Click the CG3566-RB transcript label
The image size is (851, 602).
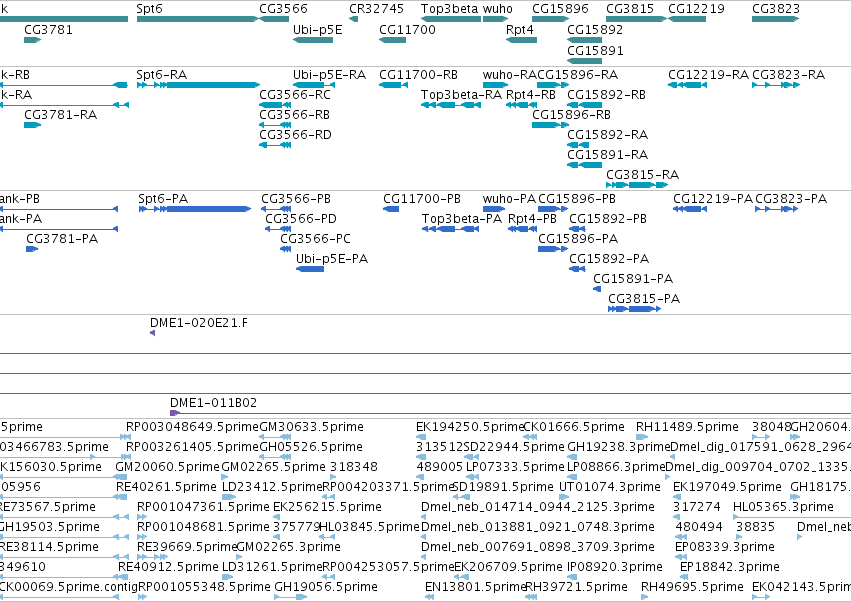pyautogui.click(x=295, y=115)
